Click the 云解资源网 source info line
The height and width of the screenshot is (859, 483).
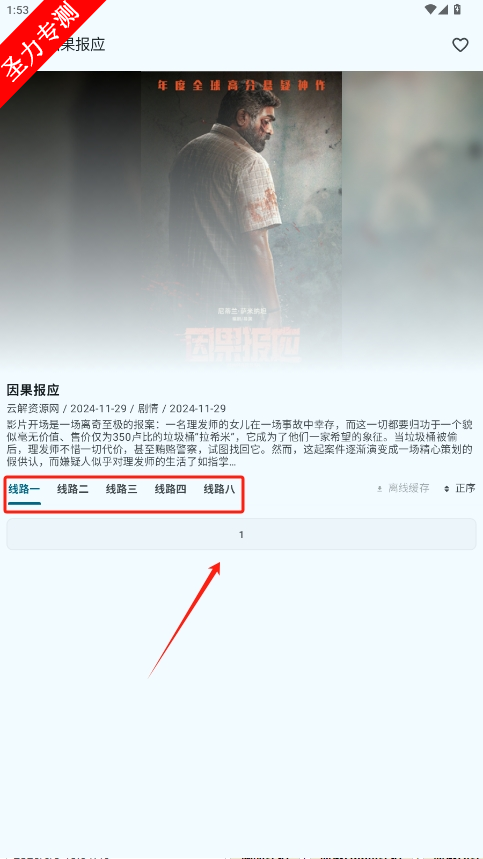tap(116, 409)
